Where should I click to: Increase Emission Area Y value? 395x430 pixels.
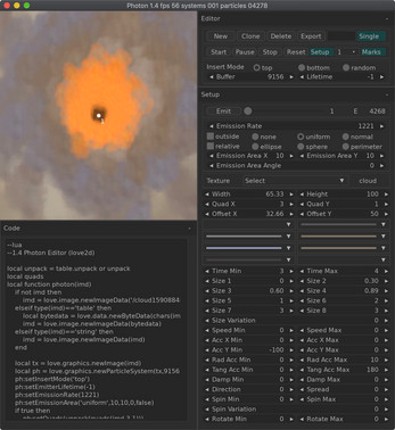click(382, 156)
